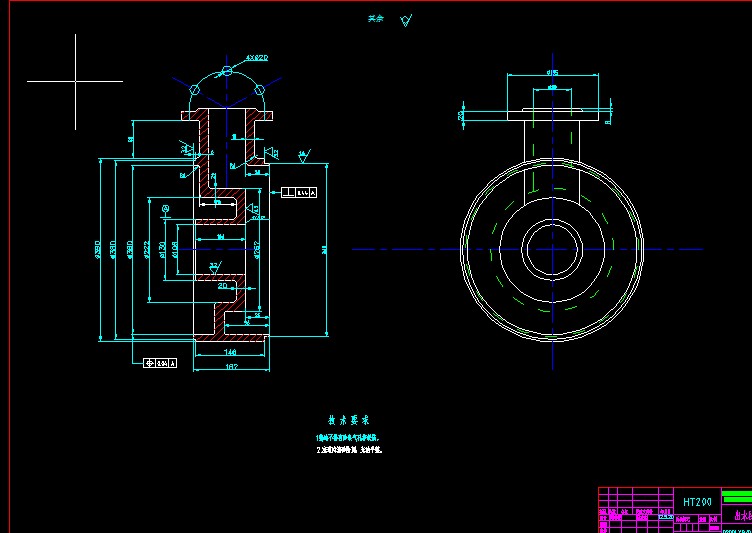752x533 pixels.
Task: Click the datum A marker symbol
Action: (x=166, y=211)
